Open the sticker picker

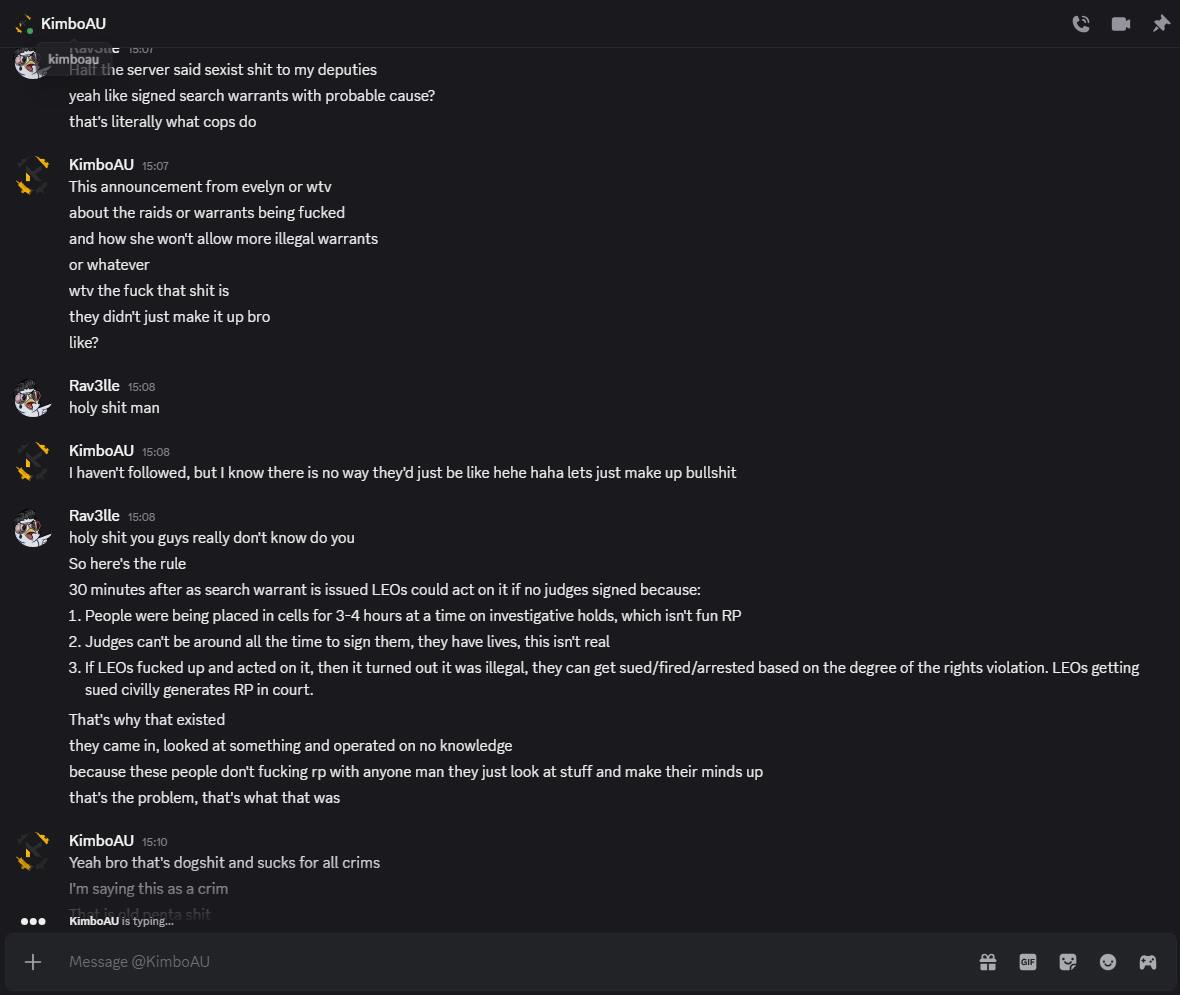[1068, 962]
